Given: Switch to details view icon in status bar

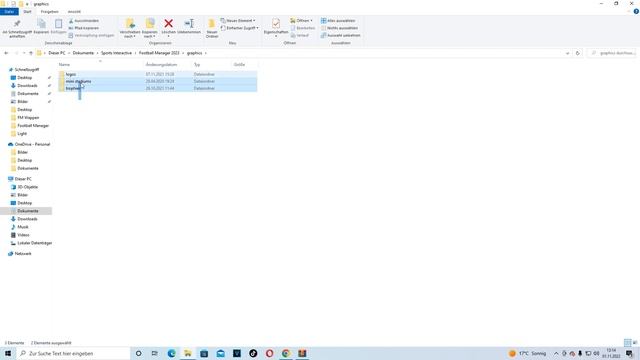Looking at the screenshot, I should coord(627,343).
